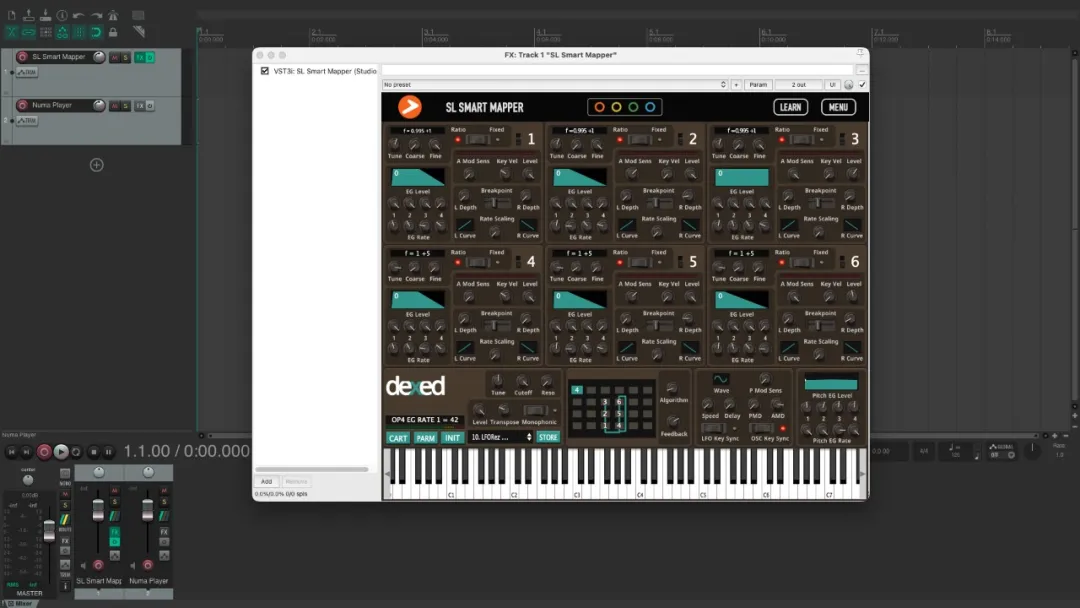Toggle the plugin bypass checkbox at top right
The height and width of the screenshot is (608, 1080).
pyautogui.click(x=862, y=85)
